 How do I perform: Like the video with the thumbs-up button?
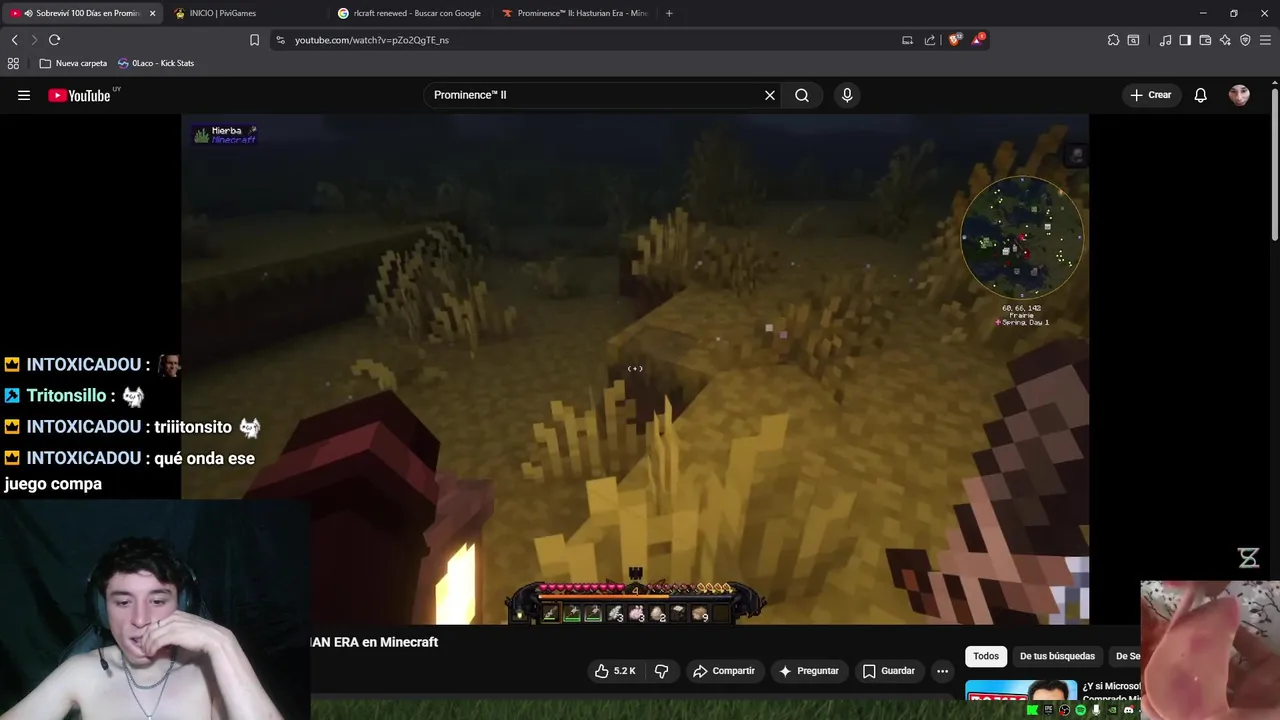(x=616, y=671)
